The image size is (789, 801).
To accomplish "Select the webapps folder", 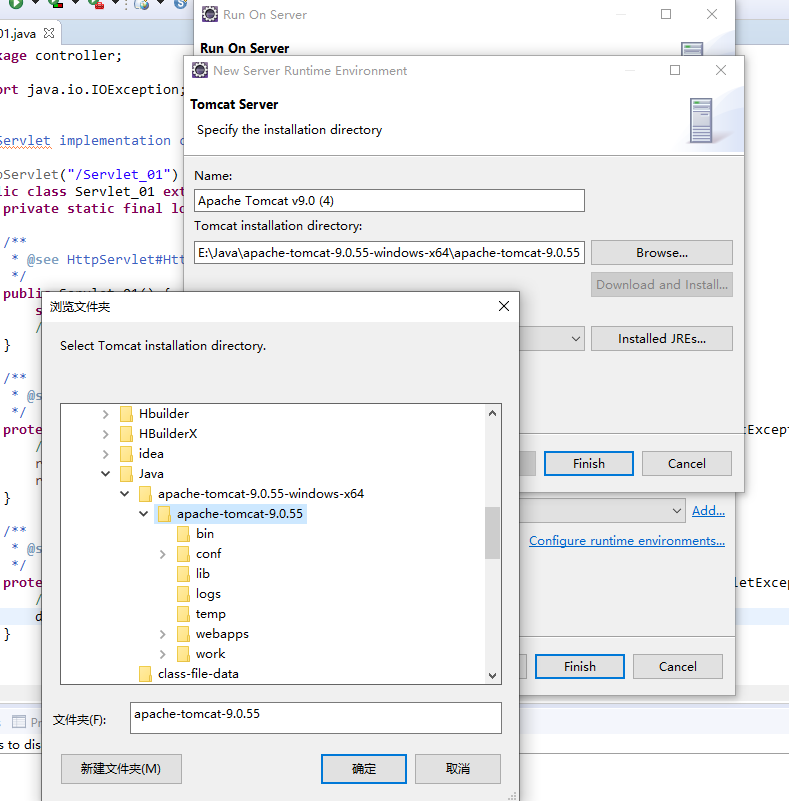I will coord(222,634).
